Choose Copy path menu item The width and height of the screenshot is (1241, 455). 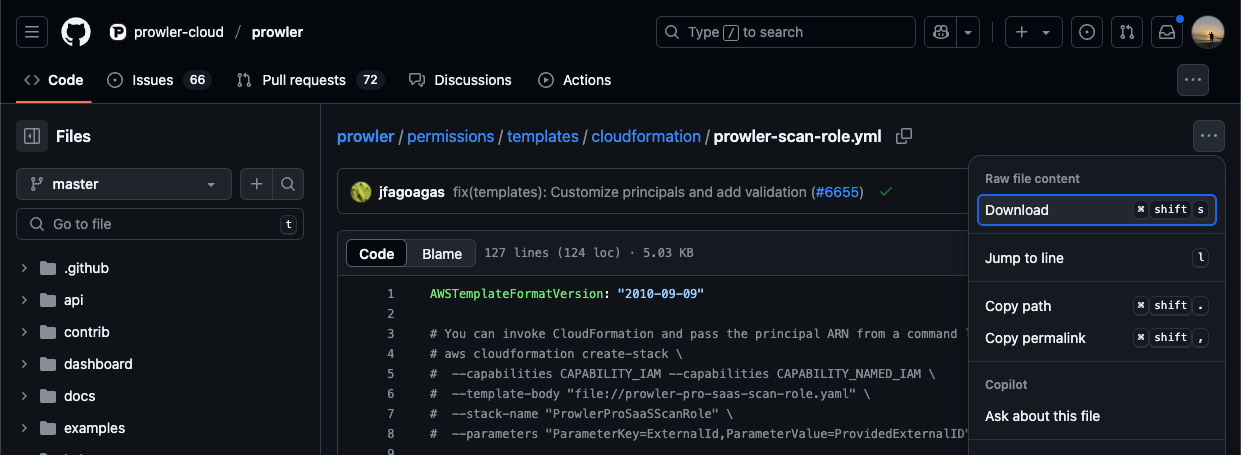click(x=1097, y=306)
